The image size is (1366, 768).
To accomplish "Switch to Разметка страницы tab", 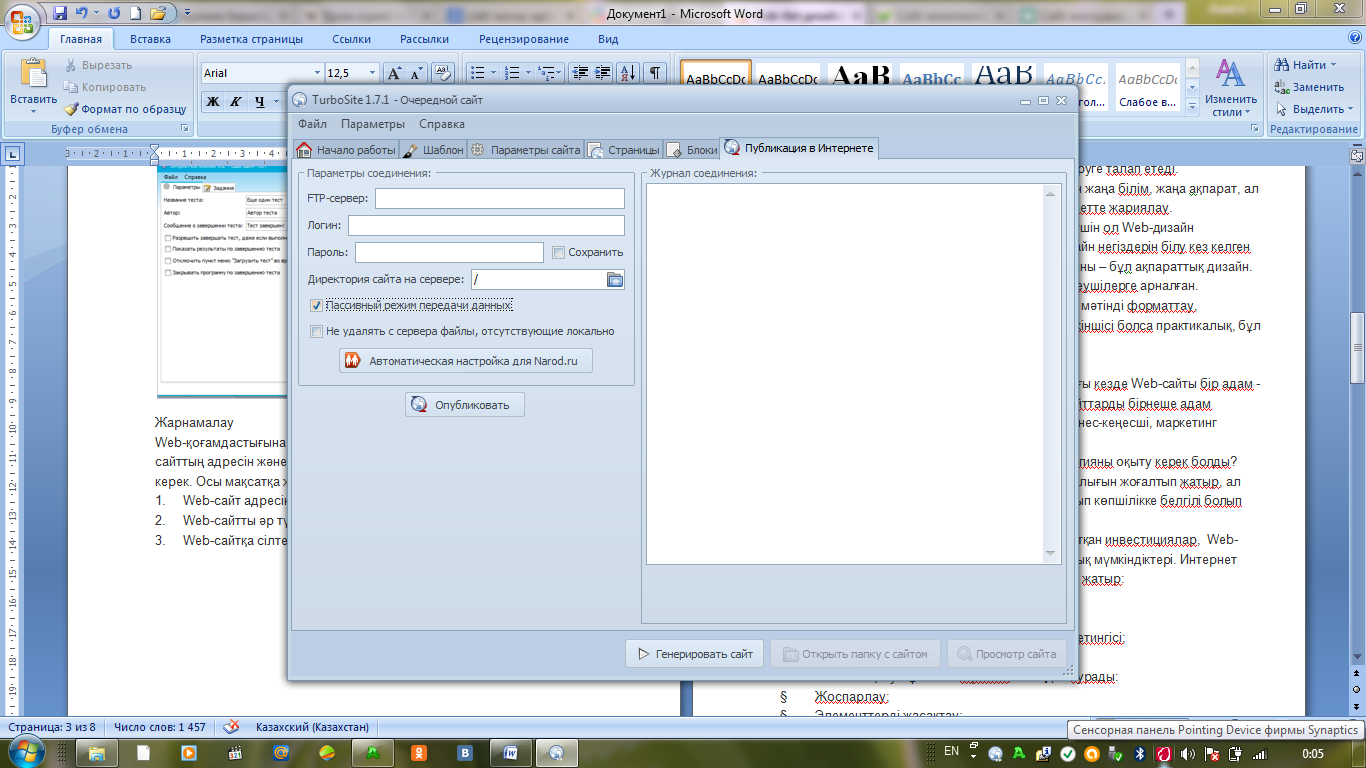I will click(x=251, y=39).
